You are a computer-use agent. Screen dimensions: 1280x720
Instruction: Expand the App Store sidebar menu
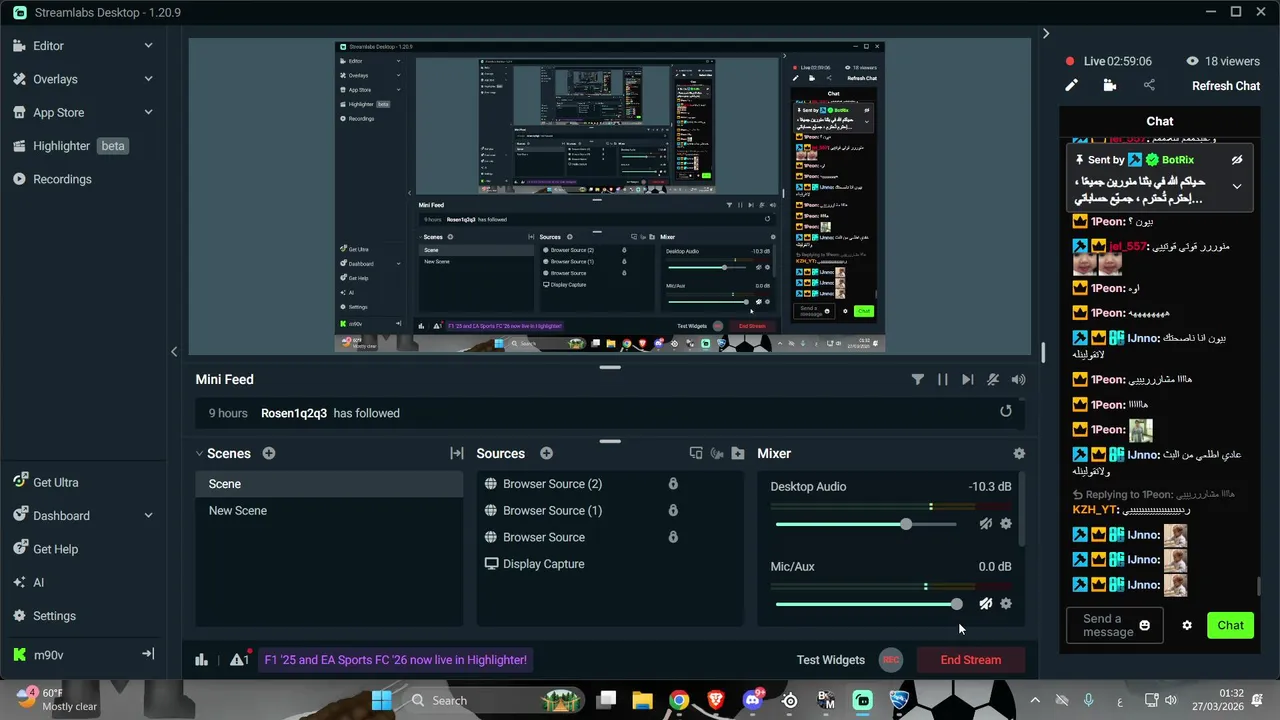click(148, 112)
